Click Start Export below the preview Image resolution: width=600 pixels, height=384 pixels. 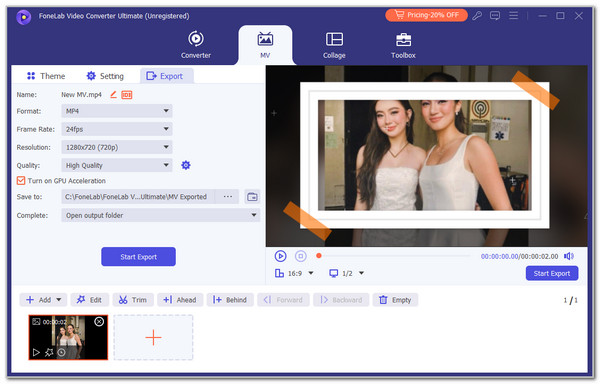(x=552, y=273)
